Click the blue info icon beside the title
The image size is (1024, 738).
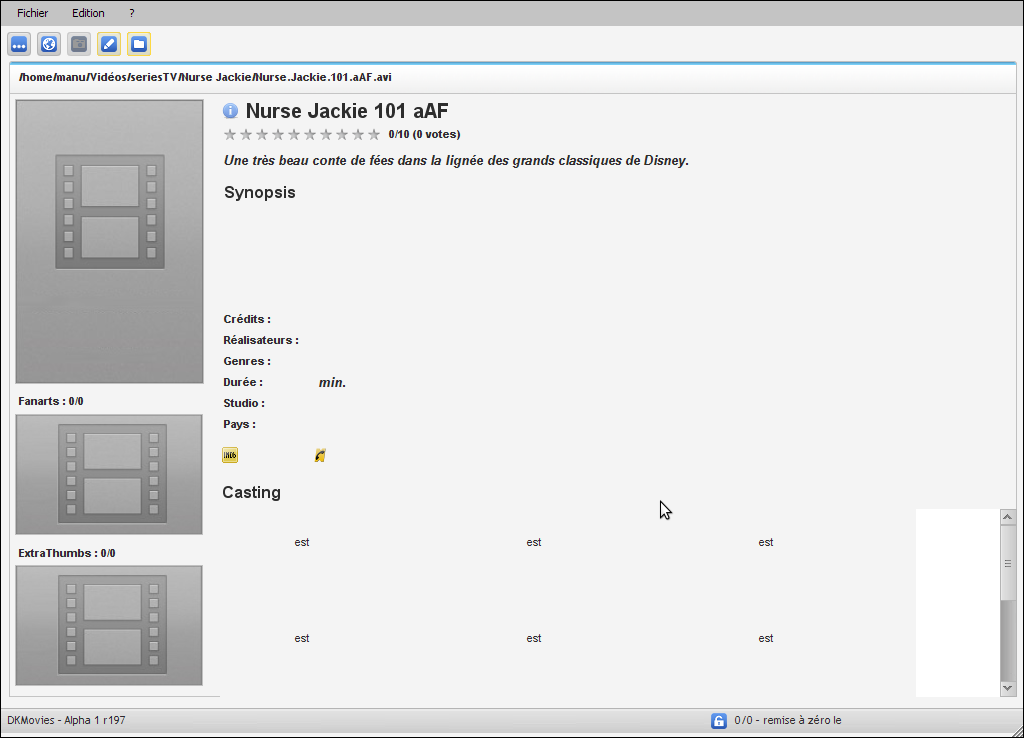231,110
